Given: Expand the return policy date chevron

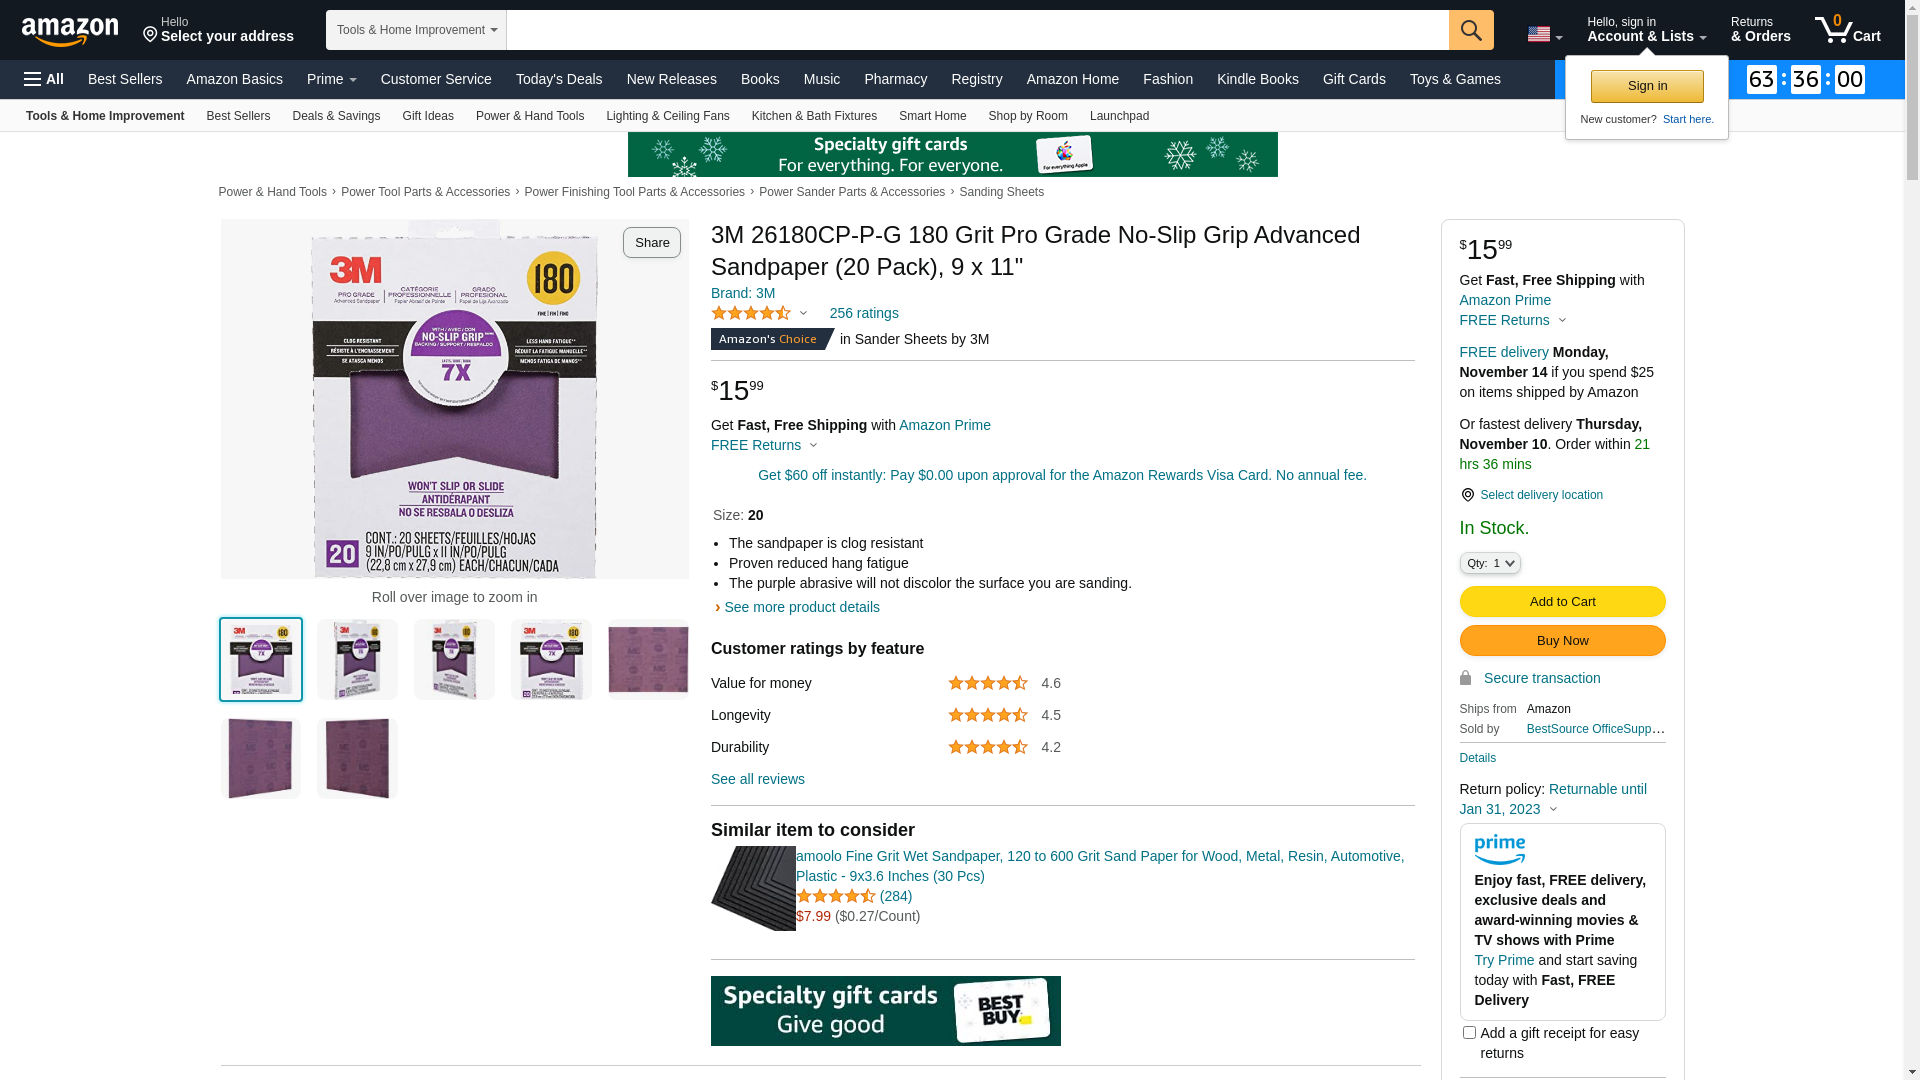Looking at the screenshot, I should [x=1553, y=809].
